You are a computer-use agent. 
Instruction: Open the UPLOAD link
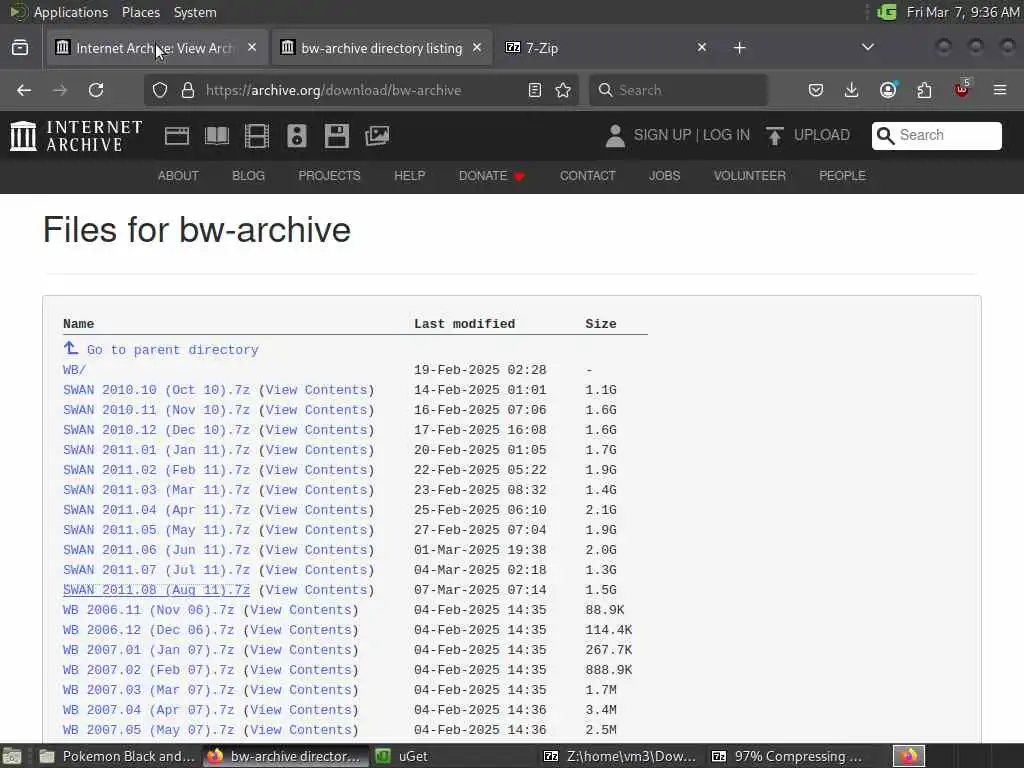(822, 135)
